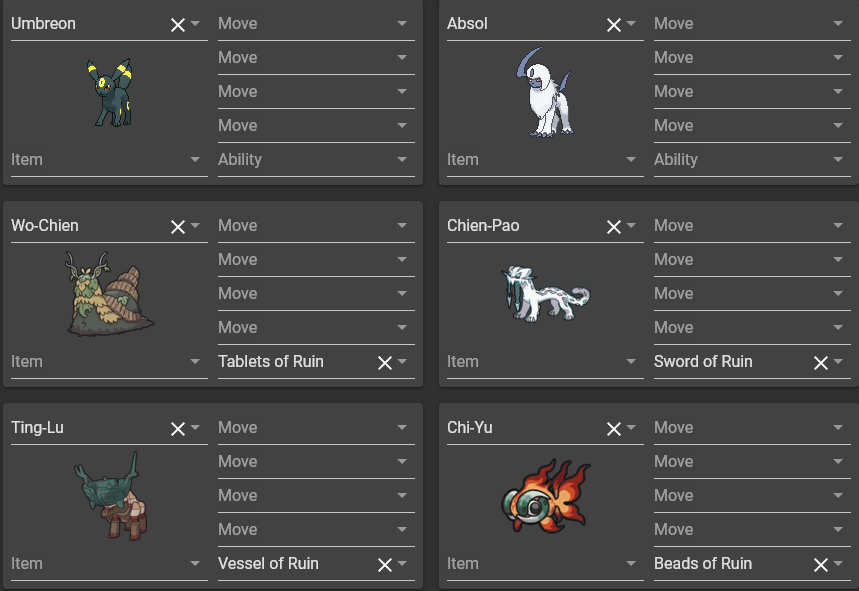Open Umbreon's Ability dropdown
Screen dimensions: 859x591
[316, 160]
